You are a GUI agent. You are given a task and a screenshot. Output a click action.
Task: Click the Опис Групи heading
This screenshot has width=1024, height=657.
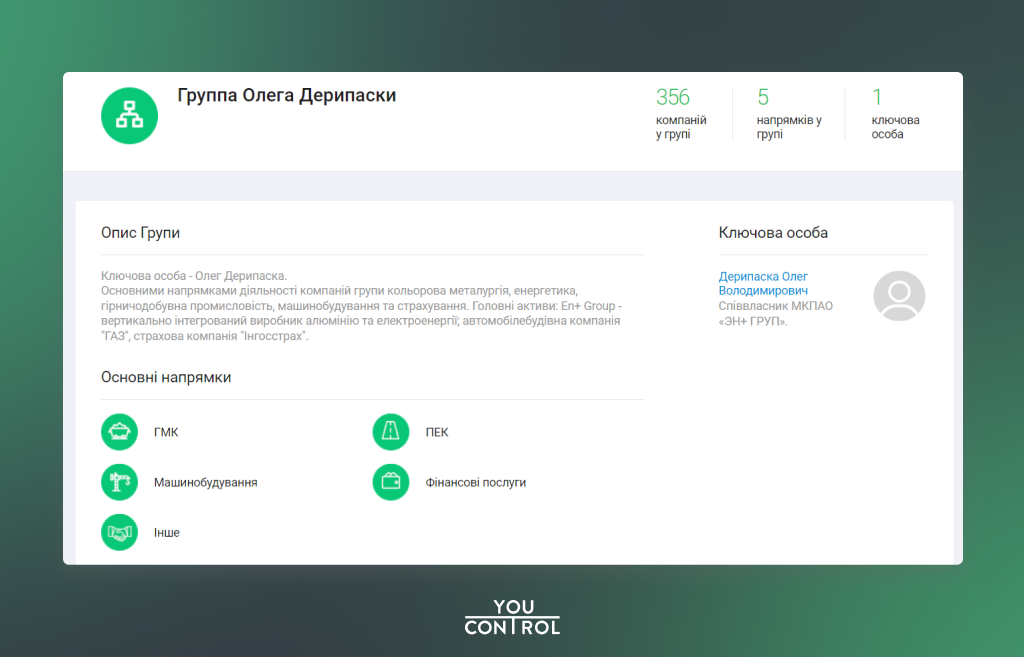coord(140,233)
